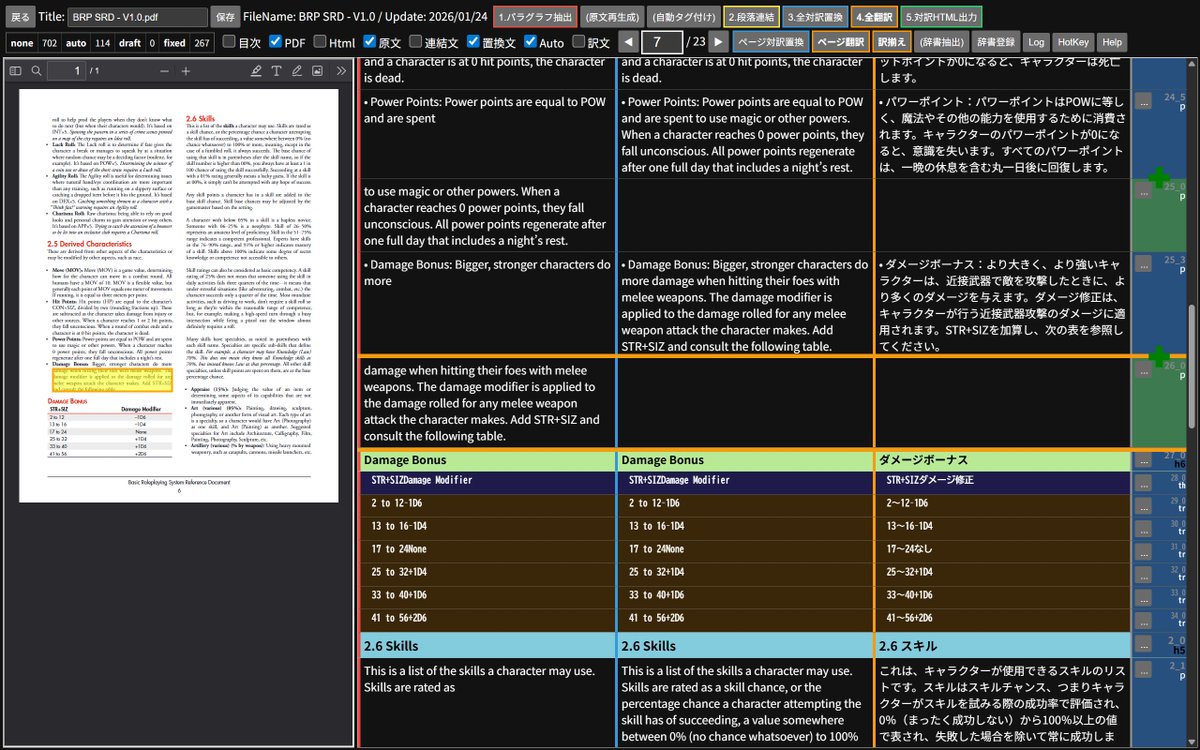1200x750 pixels.
Task: Open ellipsis menu for '2 to 12-1D6' row
Action: pos(1143,505)
